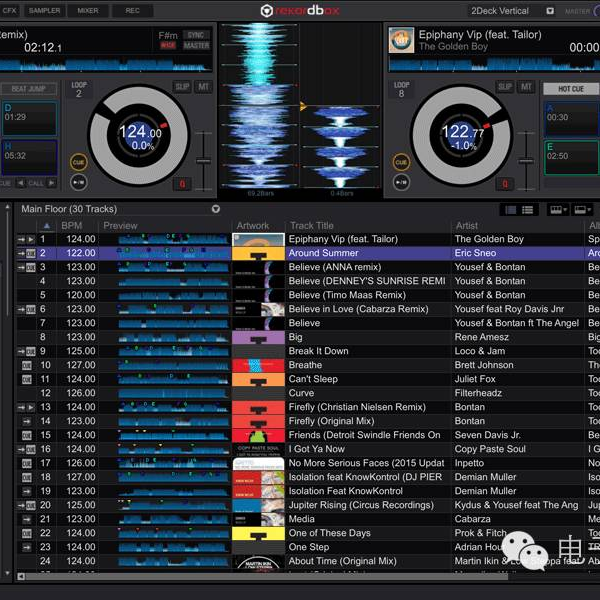Click the right deck tempo slider
This screenshot has height=600, width=600.
point(526,161)
